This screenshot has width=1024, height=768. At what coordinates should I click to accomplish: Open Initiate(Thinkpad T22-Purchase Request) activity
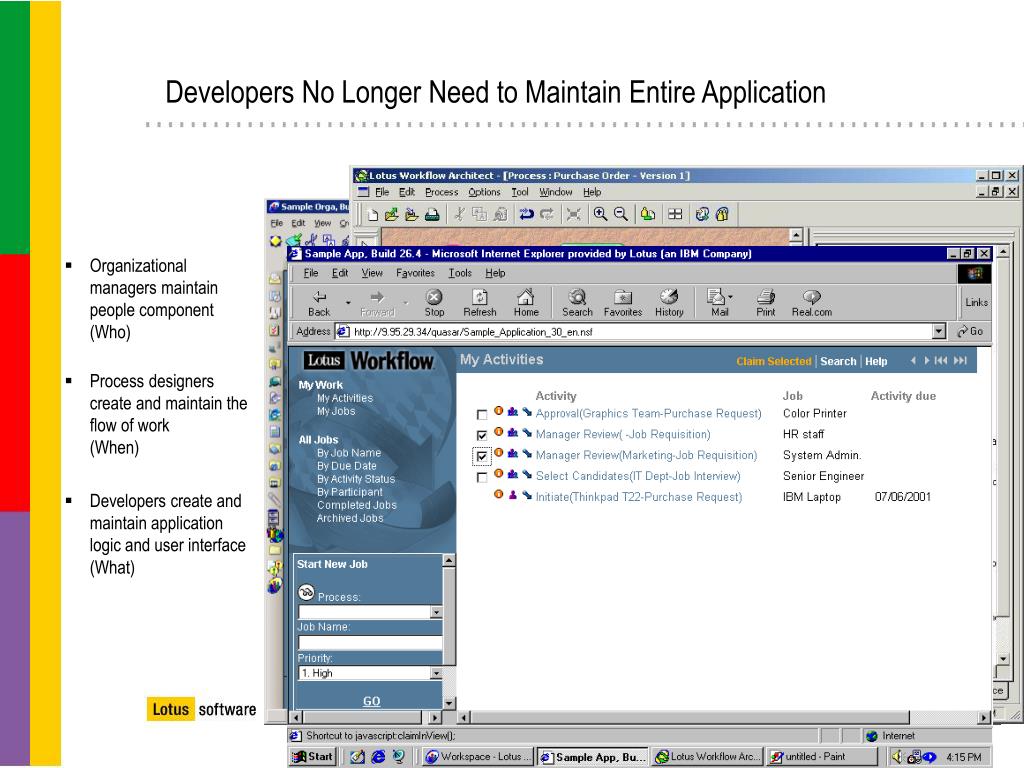coord(639,497)
